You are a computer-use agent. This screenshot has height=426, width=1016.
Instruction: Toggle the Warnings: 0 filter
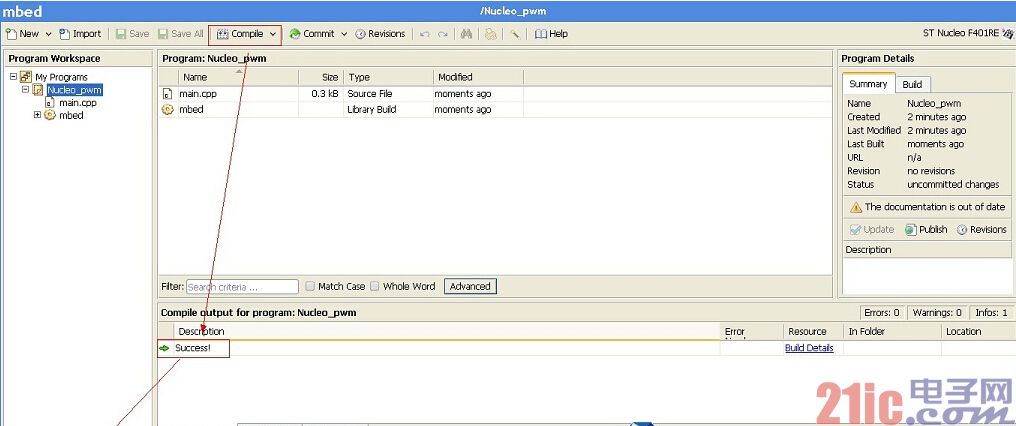tap(937, 313)
